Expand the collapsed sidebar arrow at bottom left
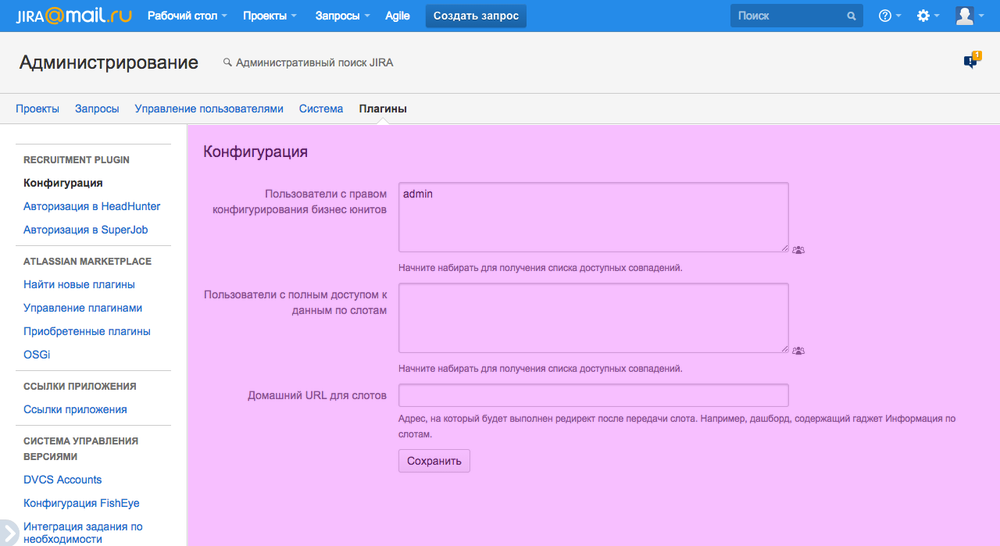1000x546 pixels. [9, 533]
